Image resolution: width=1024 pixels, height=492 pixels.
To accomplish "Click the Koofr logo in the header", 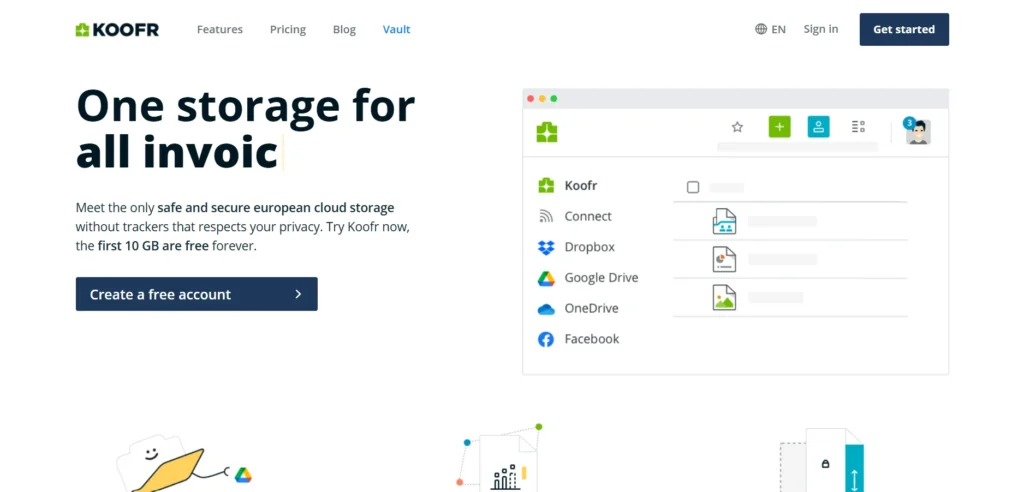I will coord(117,29).
